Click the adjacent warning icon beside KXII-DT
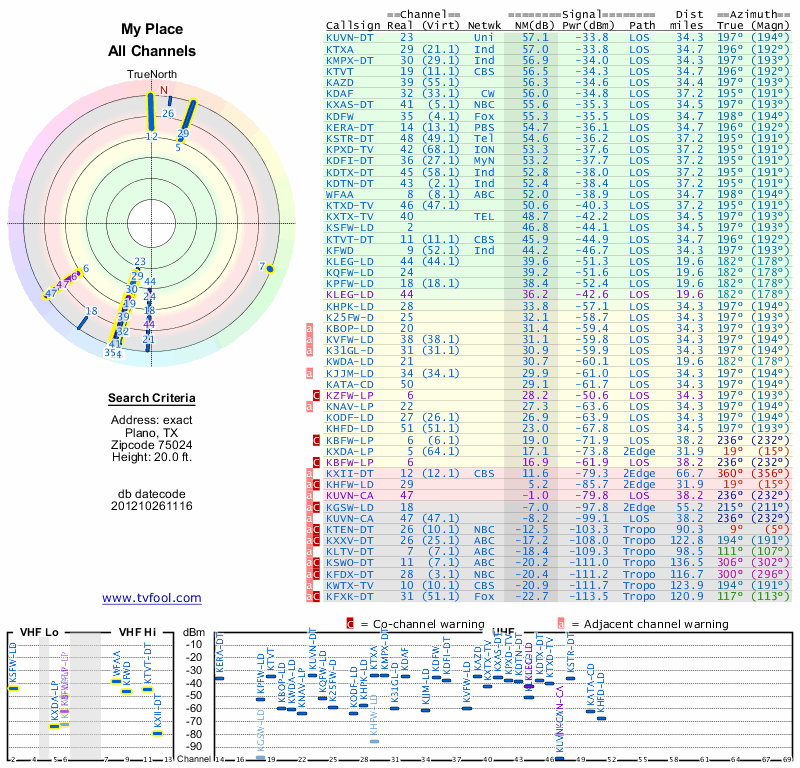This screenshot has height=768, width=800. pyautogui.click(x=309, y=474)
